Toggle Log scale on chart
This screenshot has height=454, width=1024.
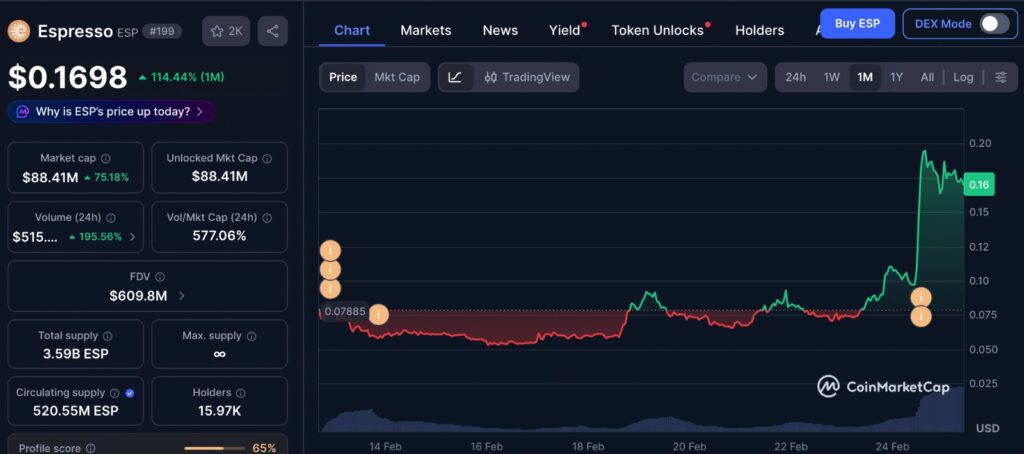click(963, 77)
